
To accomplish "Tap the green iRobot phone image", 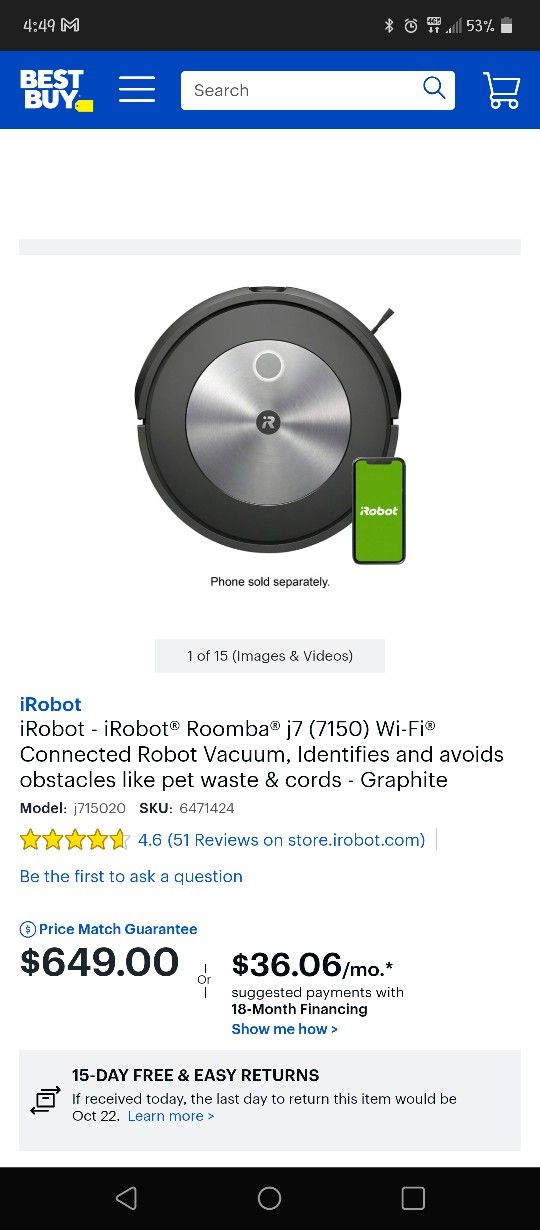I will pos(379,511).
